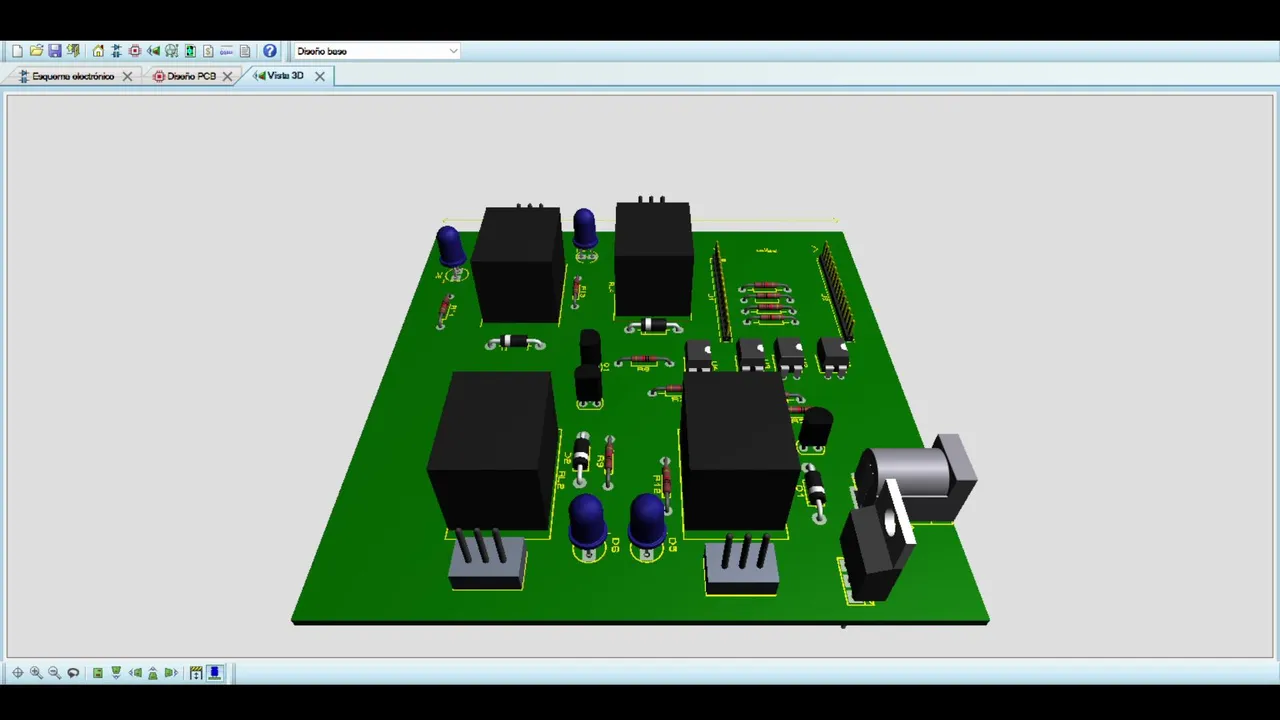This screenshot has height=720, width=1280.
Task: Open the 'Diseño base' variant dropdown
Action: [376, 51]
